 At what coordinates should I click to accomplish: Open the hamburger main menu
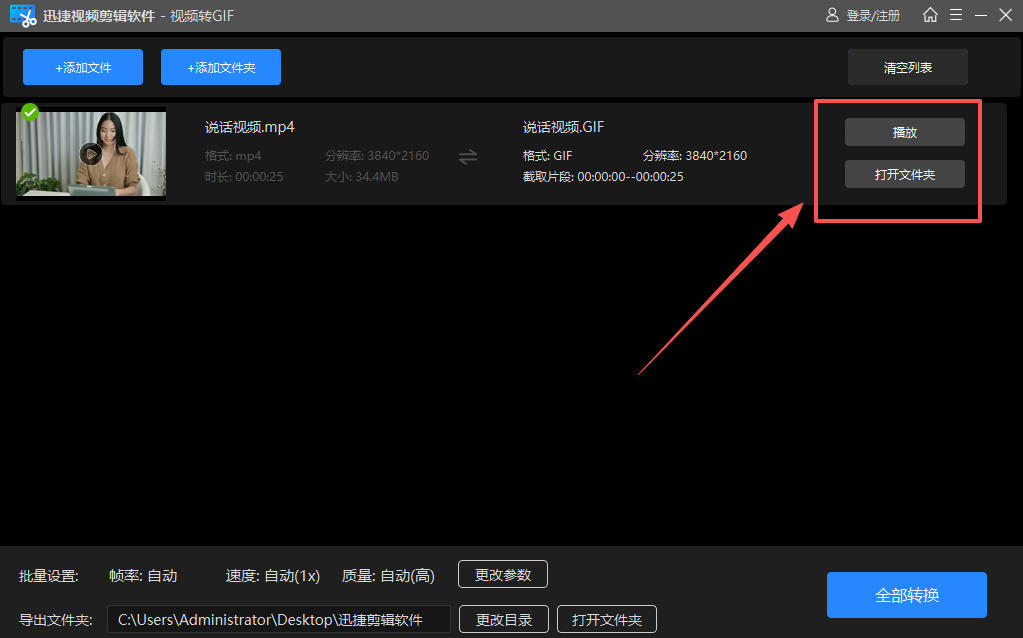(x=958, y=15)
